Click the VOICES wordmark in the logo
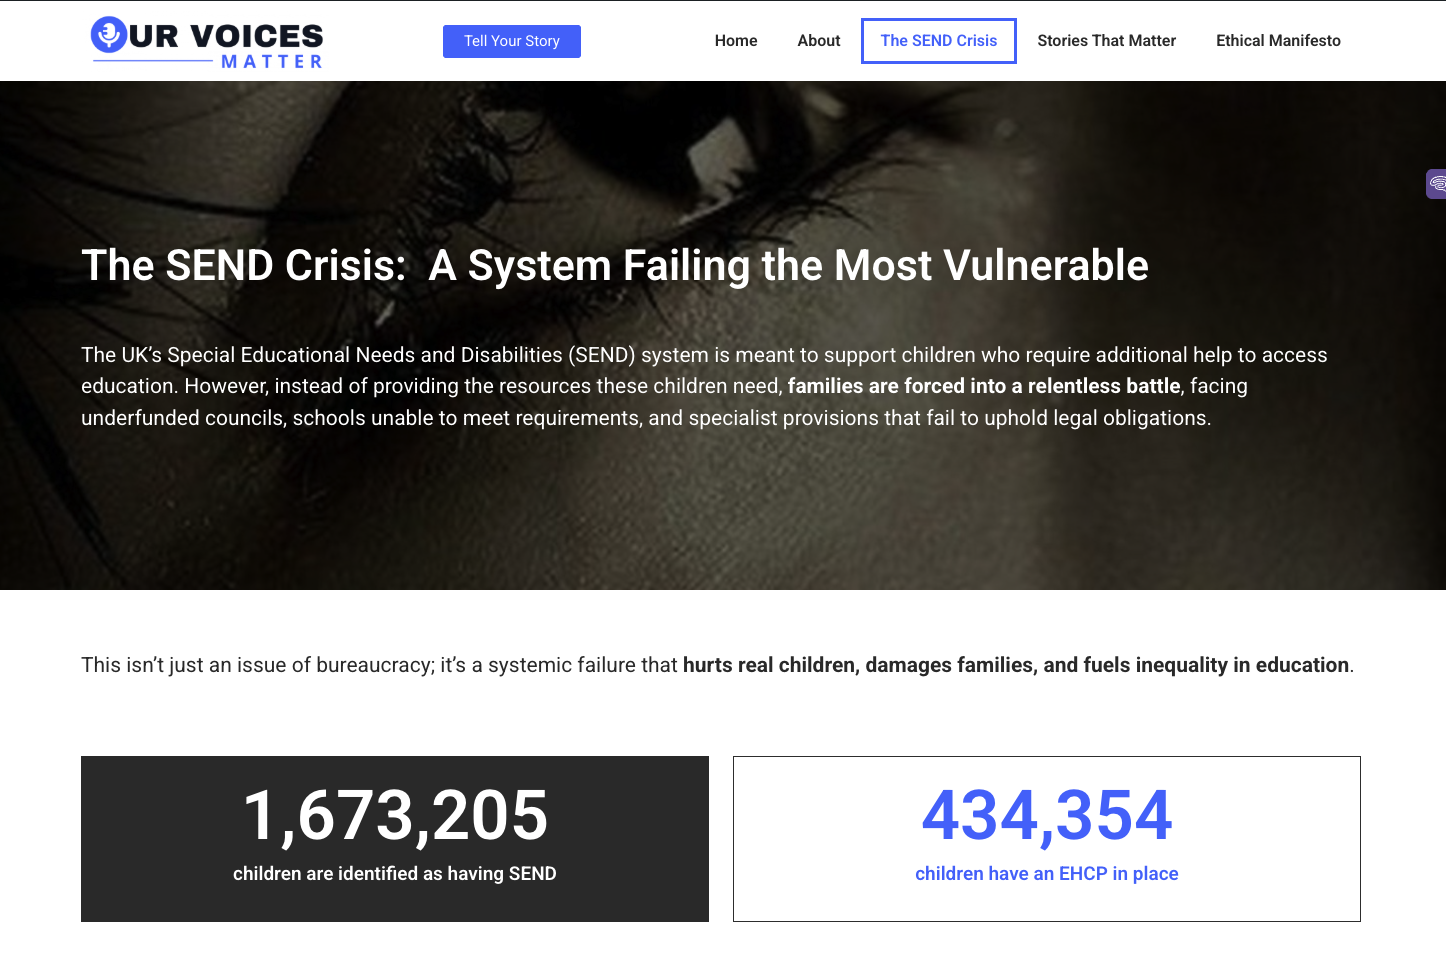This screenshot has width=1446, height=960. pos(257,37)
